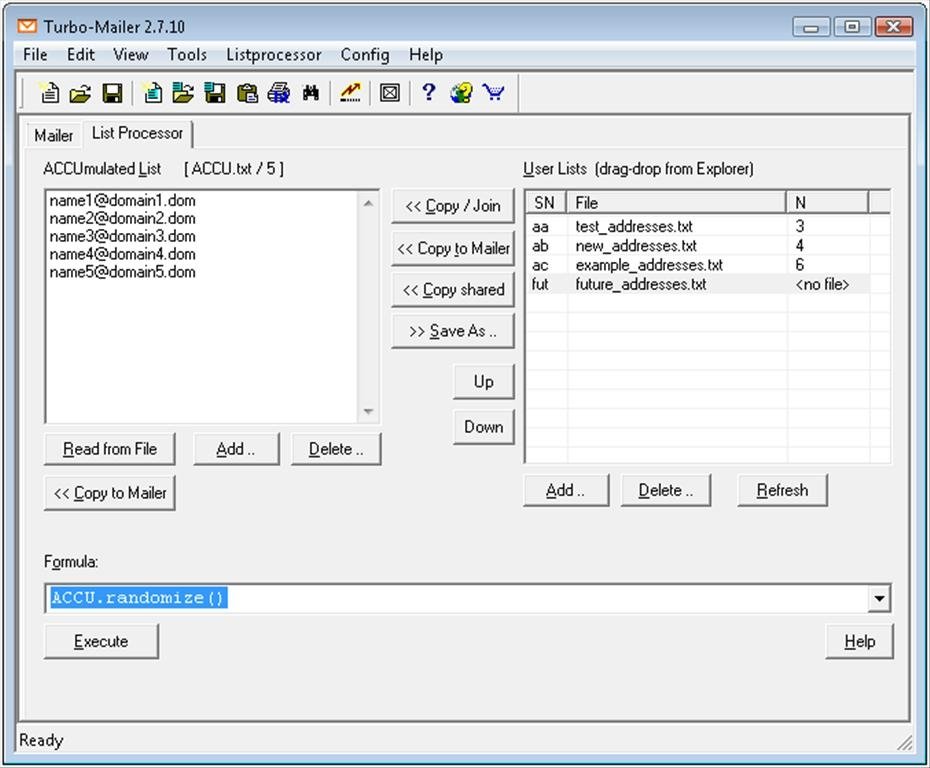Click the Open address list icon
The image size is (930, 768).
pos(183,93)
